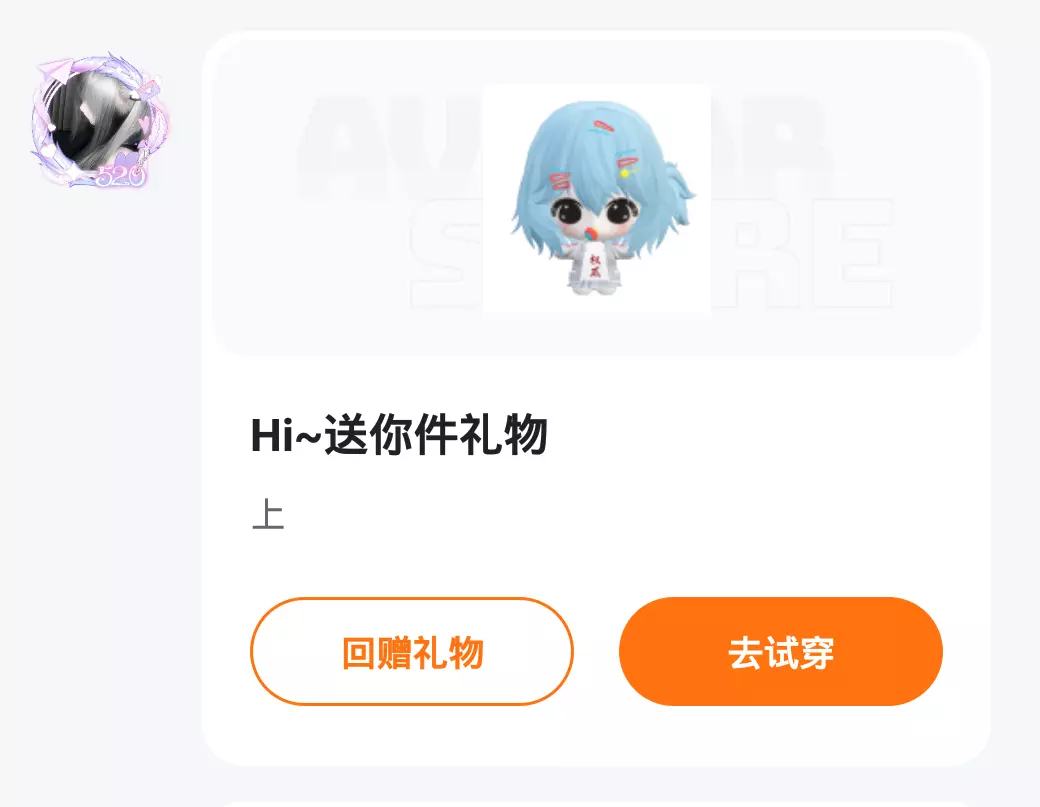Tap the lollipop in character's mouth
Image resolution: width=1040 pixels, height=807 pixels.
tap(590, 234)
